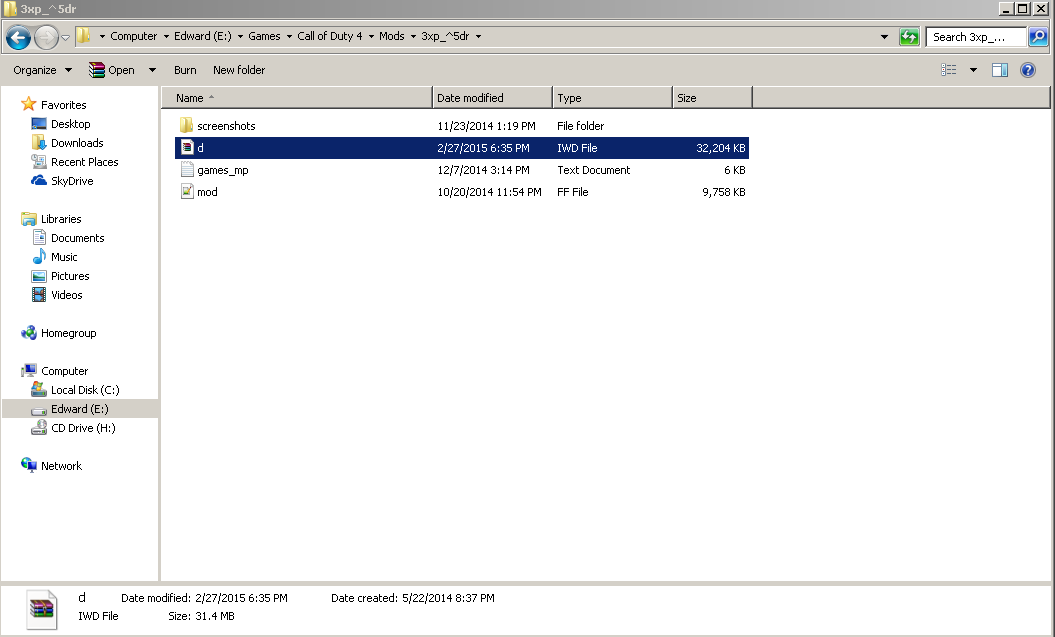Open the view options dropdown arrow
The image size is (1055, 637).
(x=973, y=70)
